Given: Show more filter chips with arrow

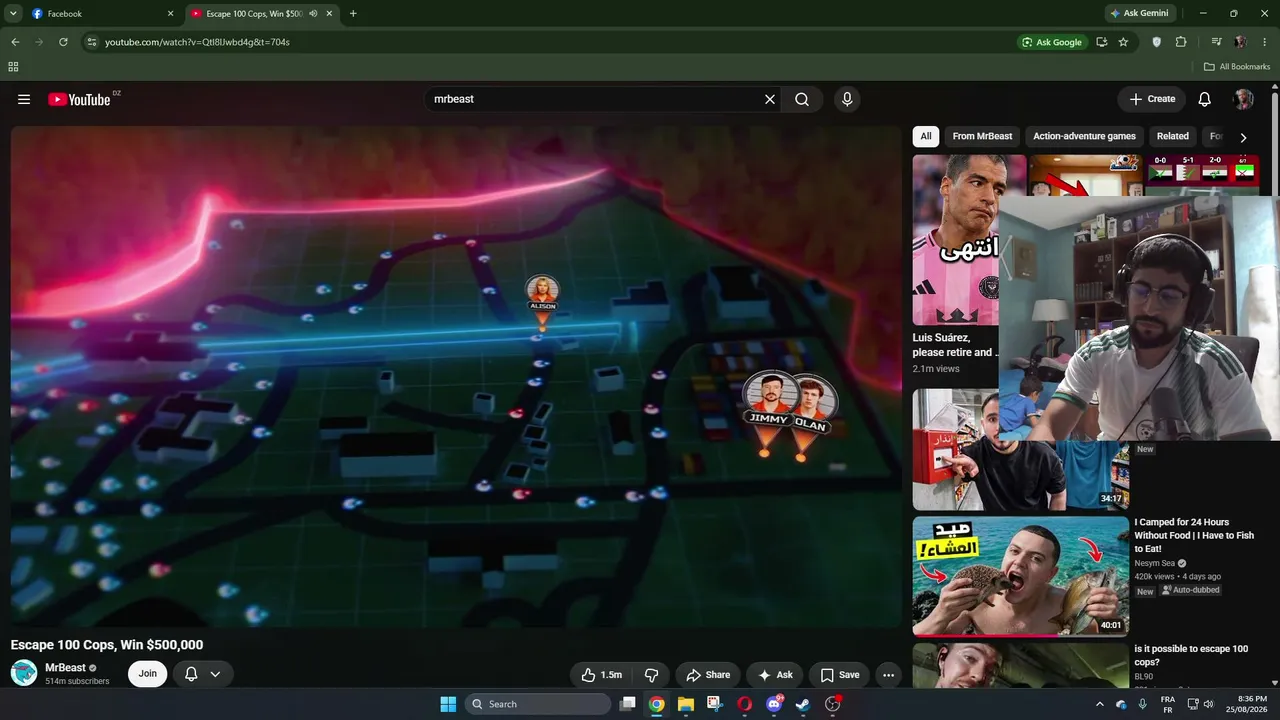Looking at the screenshot, I should pyautogui.click(x=1243, y=137).
